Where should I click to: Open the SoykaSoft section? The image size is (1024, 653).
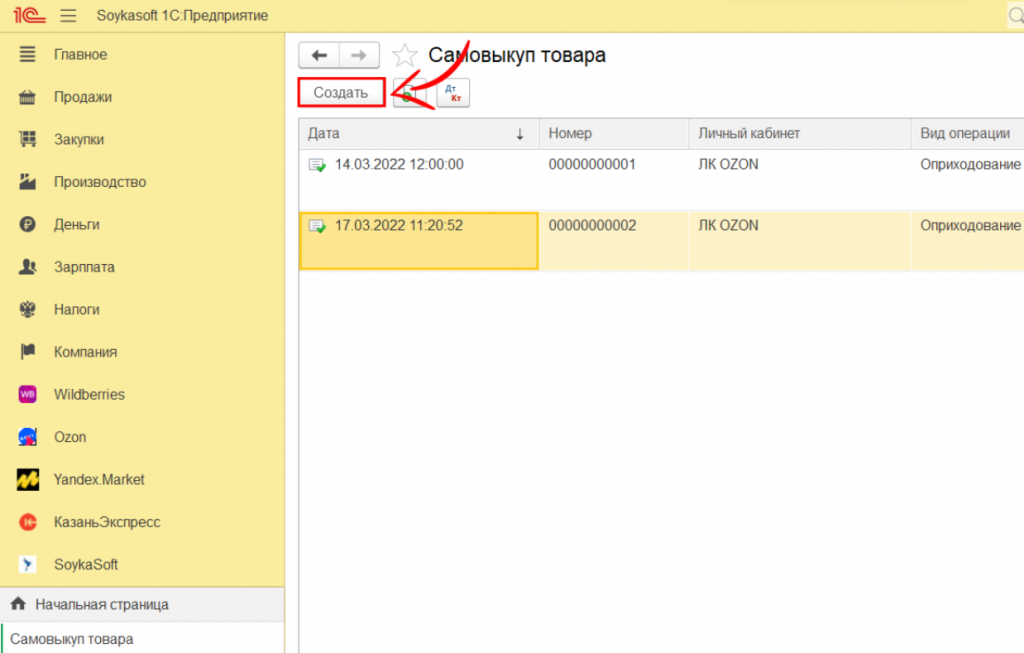(x=86, y=565)
